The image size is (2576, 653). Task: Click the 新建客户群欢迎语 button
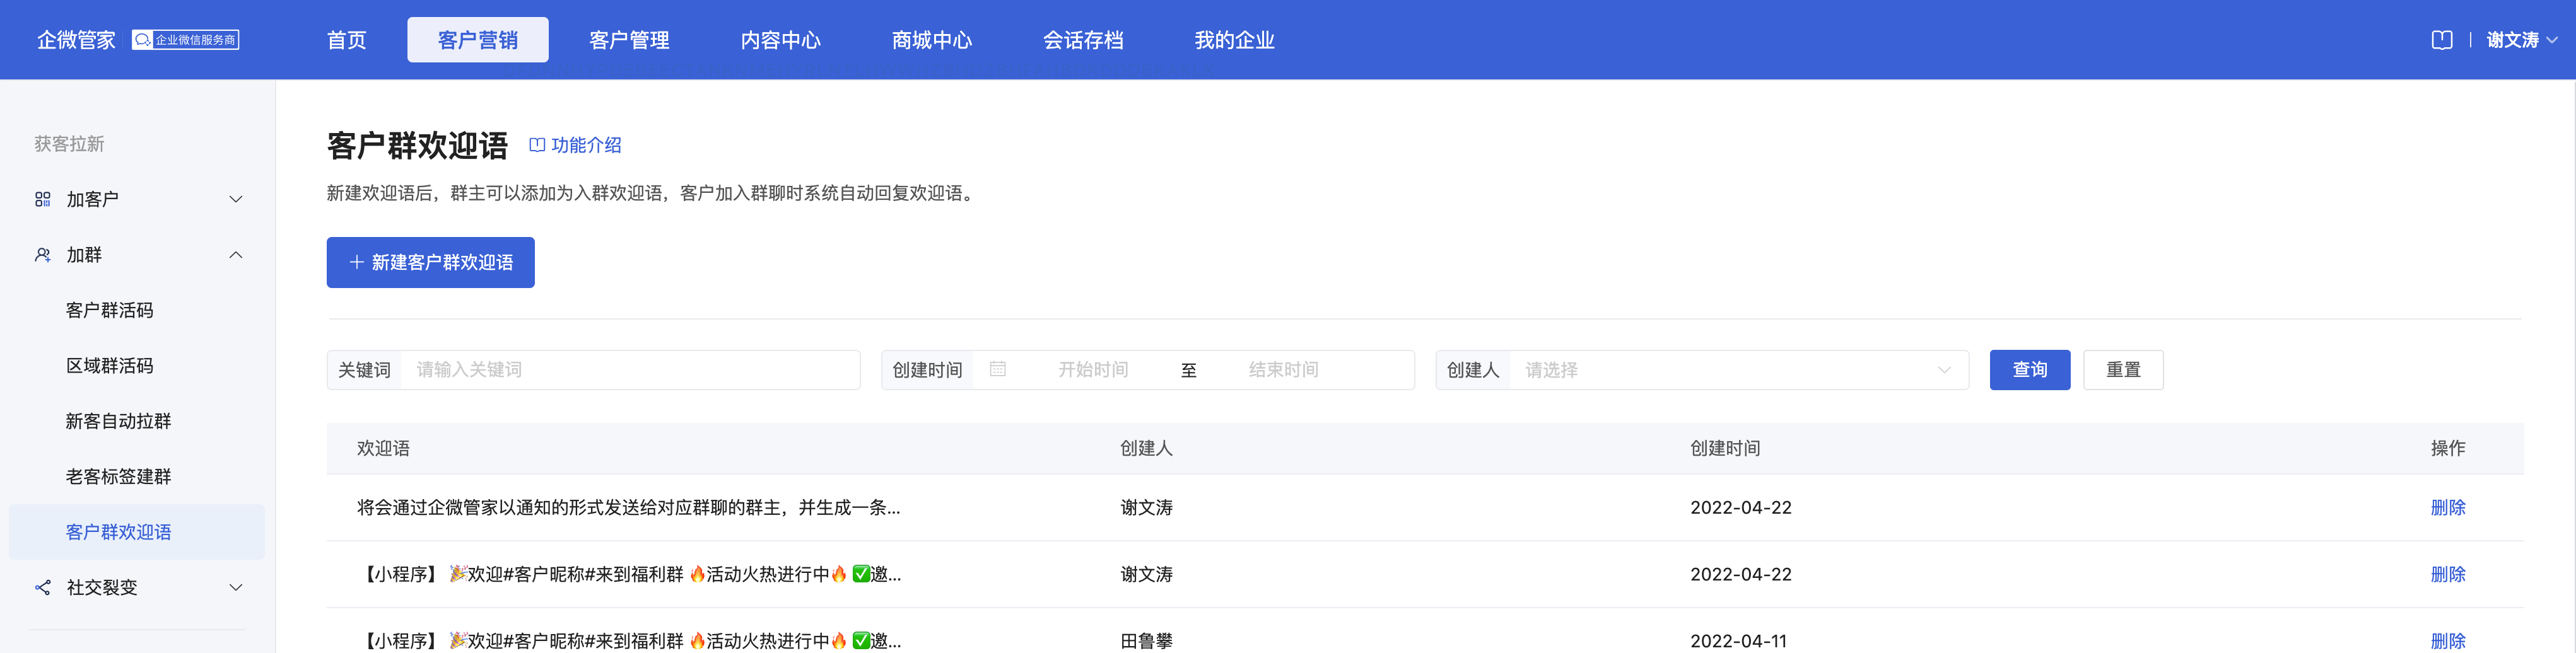[430, 262]
